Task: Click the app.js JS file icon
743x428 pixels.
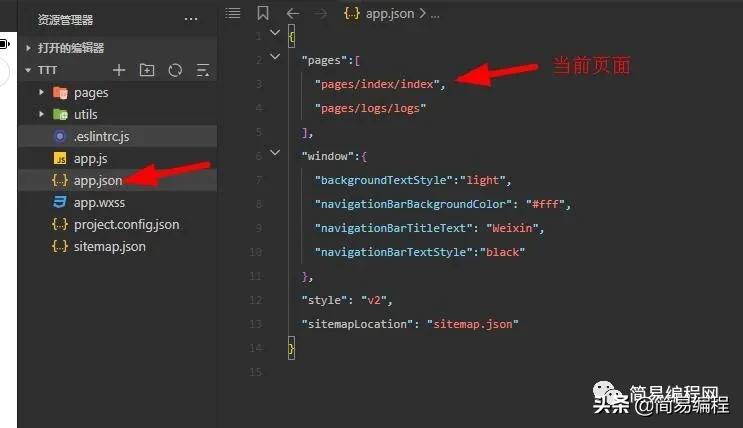Action: click(60, 158)
